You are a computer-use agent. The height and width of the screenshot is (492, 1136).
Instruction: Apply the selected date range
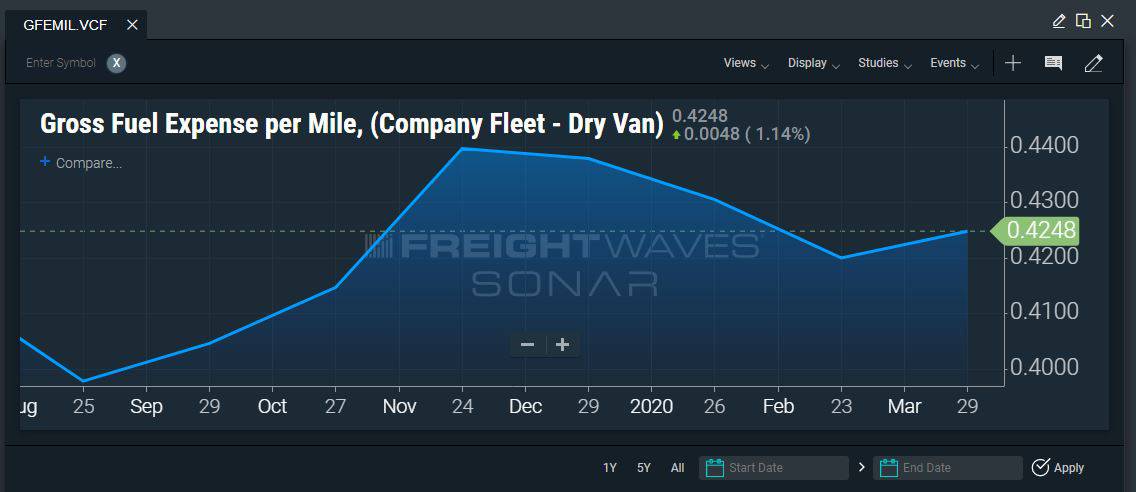(1058, 468)
